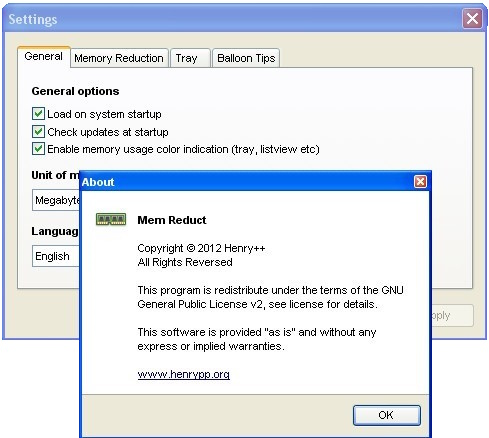Click OK in the About dialog
Screen dimensions: 489x438
[x=387, y=415]
